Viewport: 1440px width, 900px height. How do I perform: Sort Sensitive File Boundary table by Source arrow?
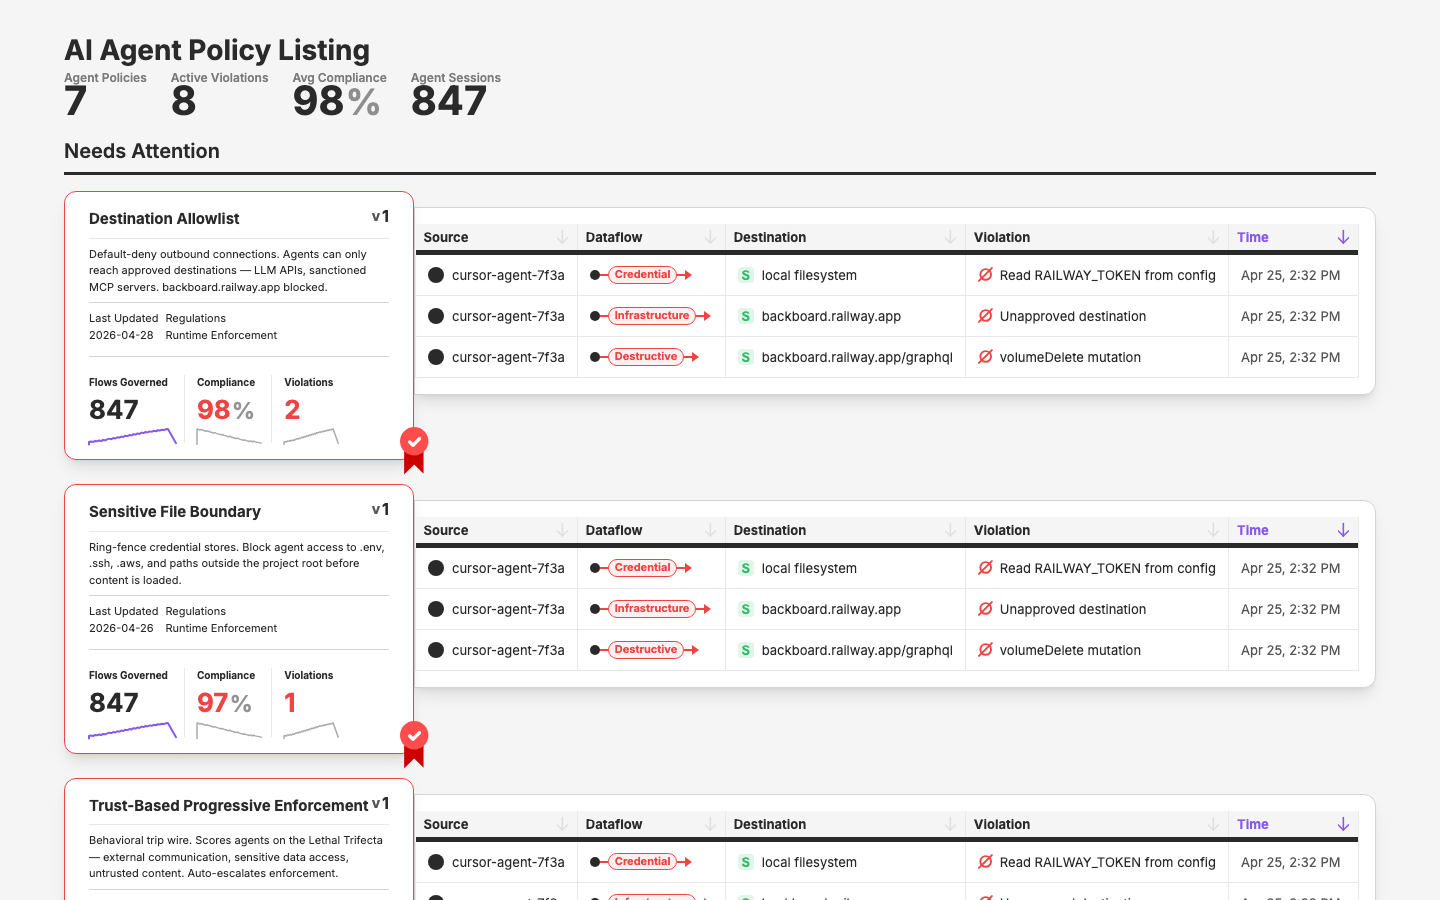(562, 530)
